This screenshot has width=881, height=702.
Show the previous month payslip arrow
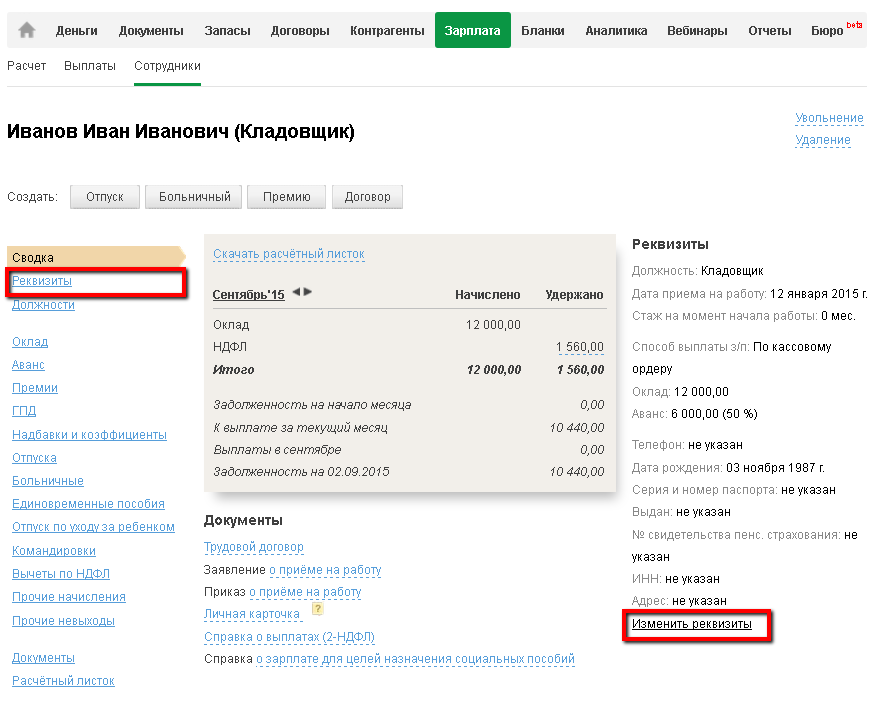click(x=296, y=292)
